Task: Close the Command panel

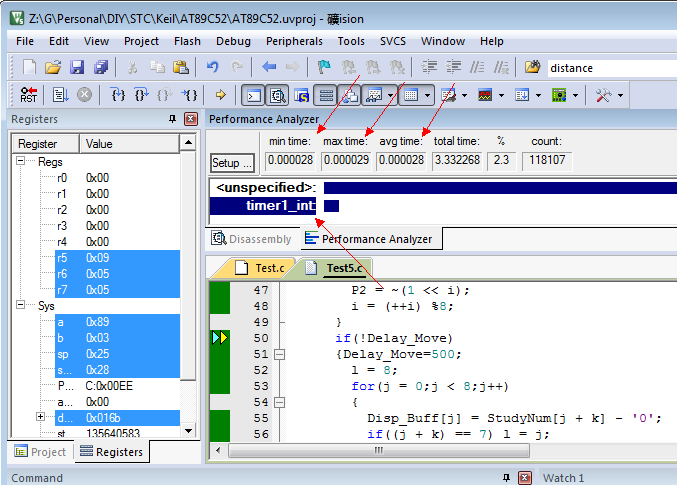Action: coord(525,478)
